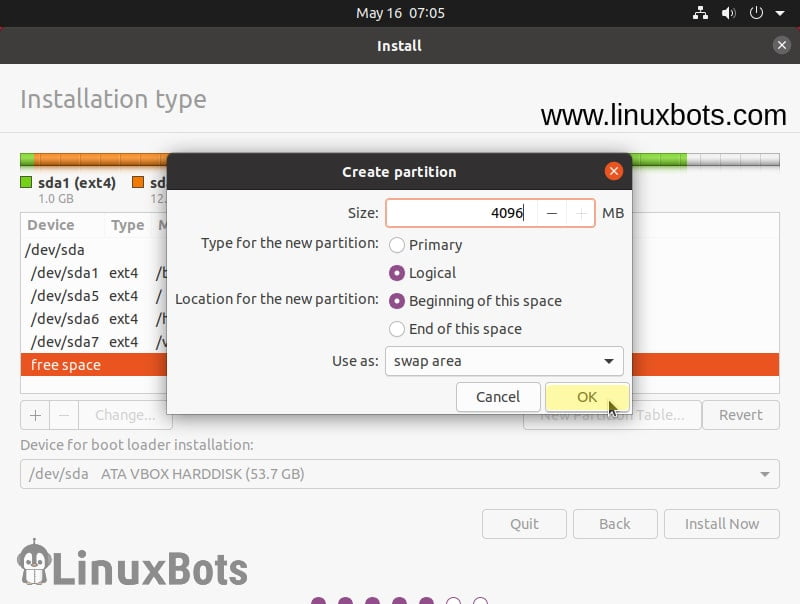Select the End of this space option
This screenshot has width=800, height=604.
pos(397,329)
